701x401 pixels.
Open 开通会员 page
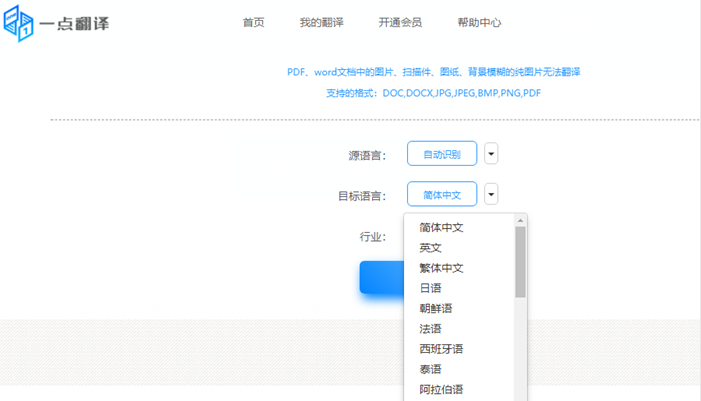coord(400,22)
